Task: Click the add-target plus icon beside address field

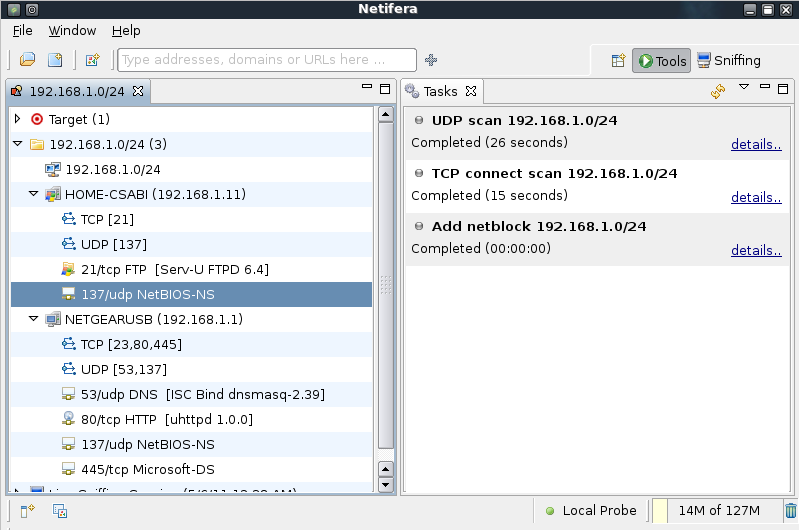Action: point(431,60)
